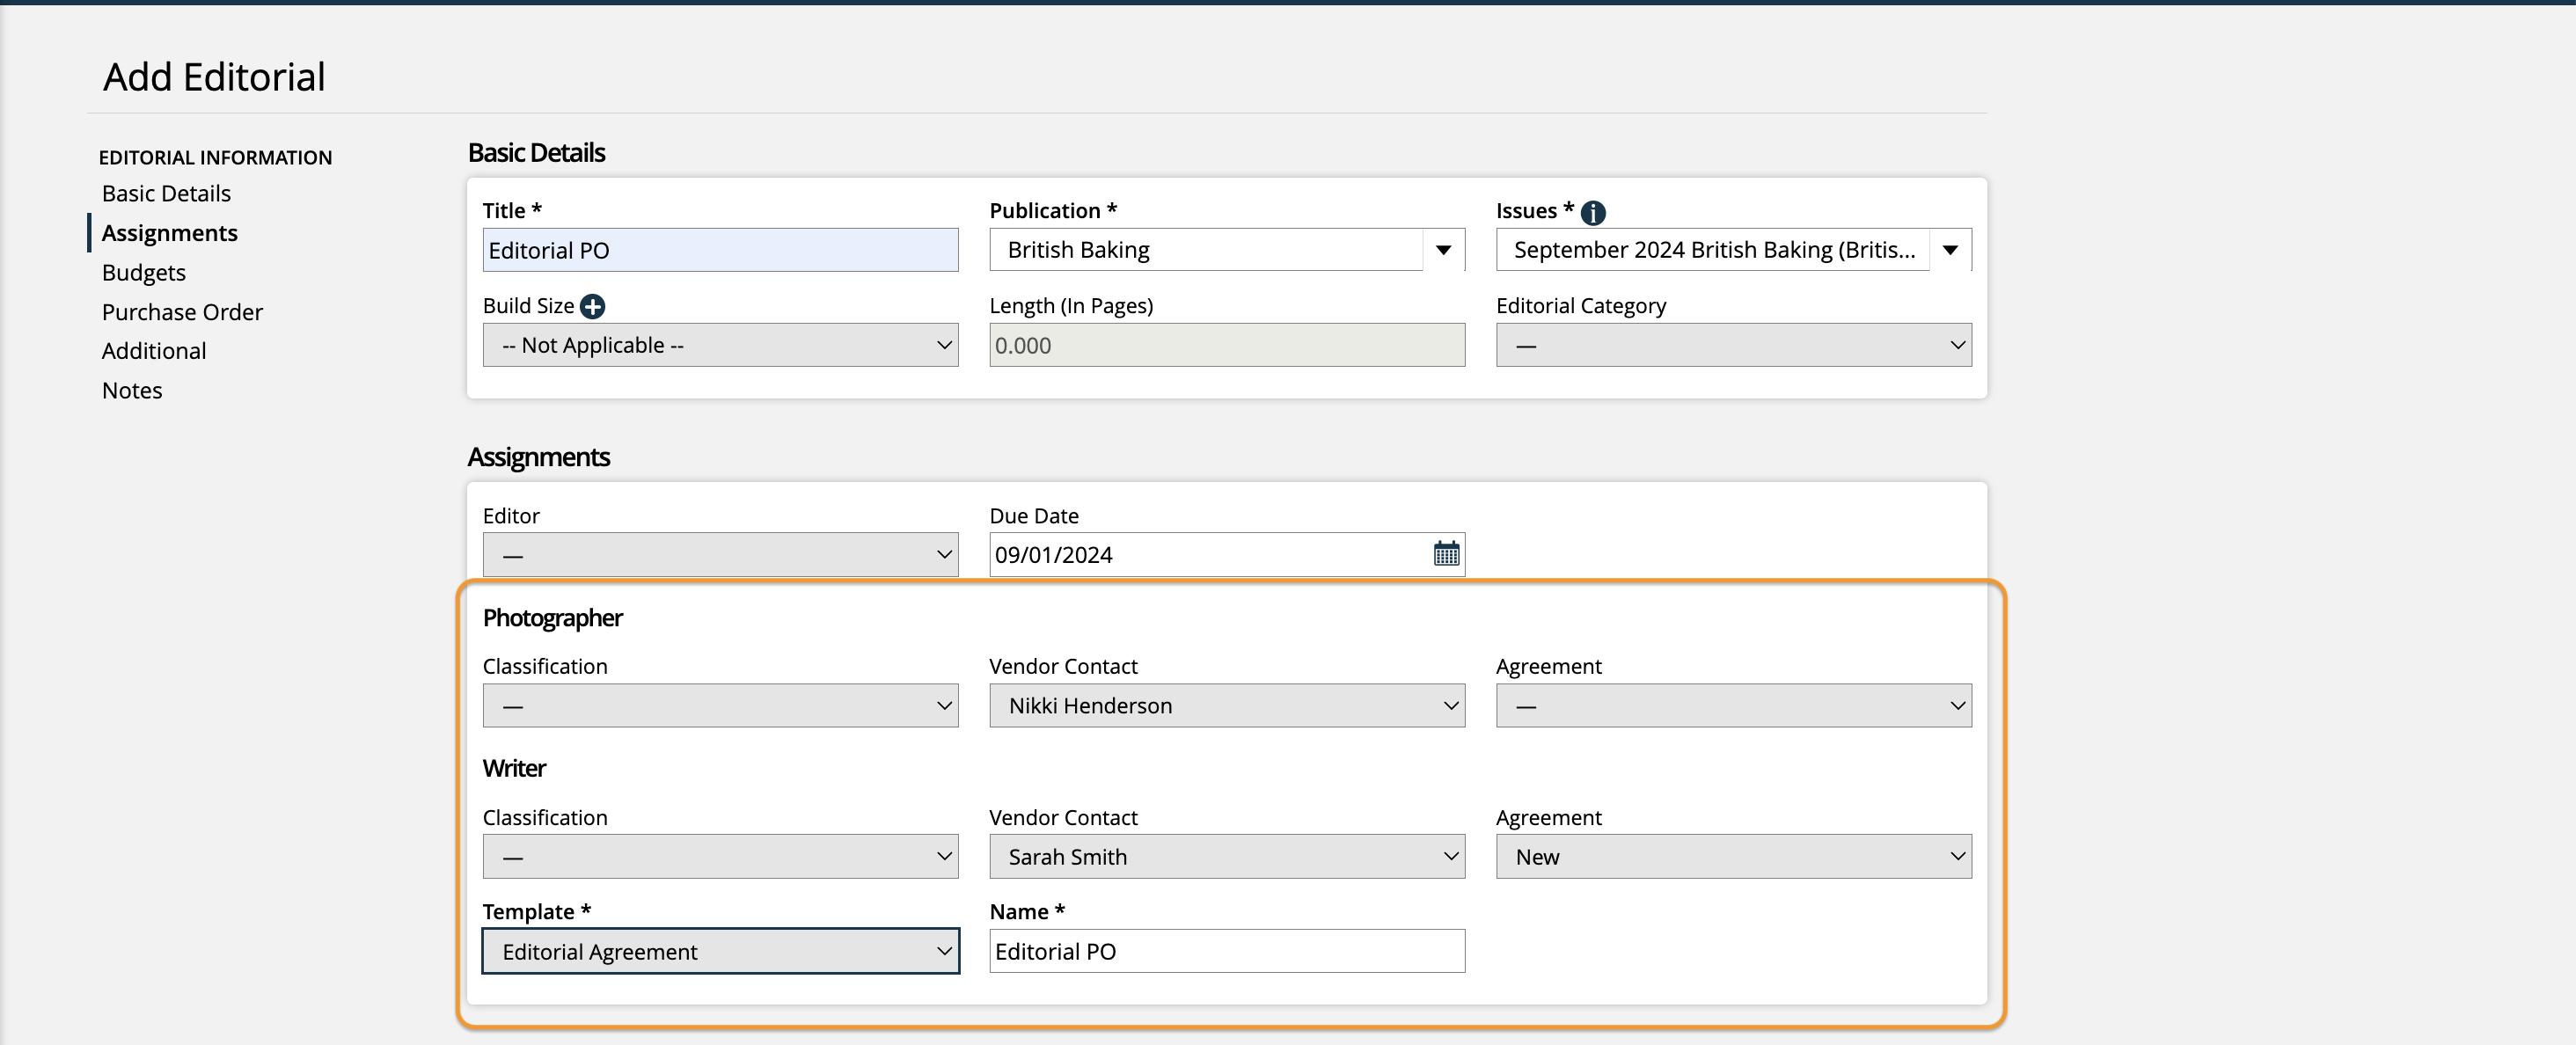Open Photographer Classification dropdown
This screenshot has width=2576, height=1045.
(x=720, y=706)
